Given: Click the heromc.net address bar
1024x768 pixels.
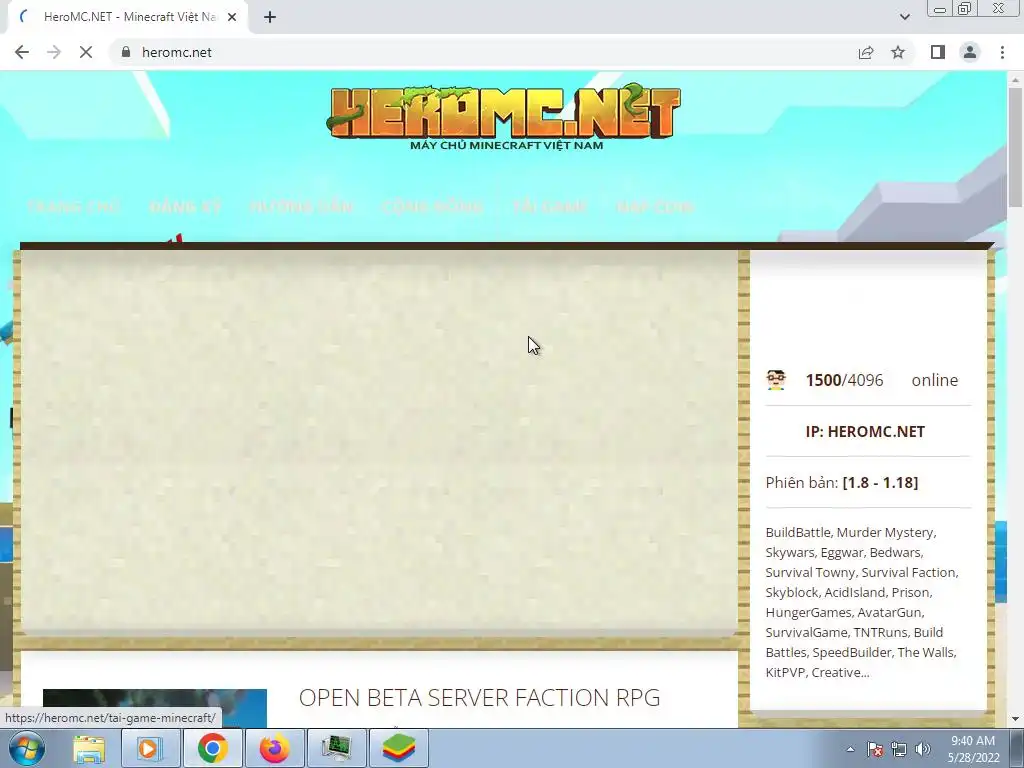Looking at the screenshot, I should [x=483, y=52].
